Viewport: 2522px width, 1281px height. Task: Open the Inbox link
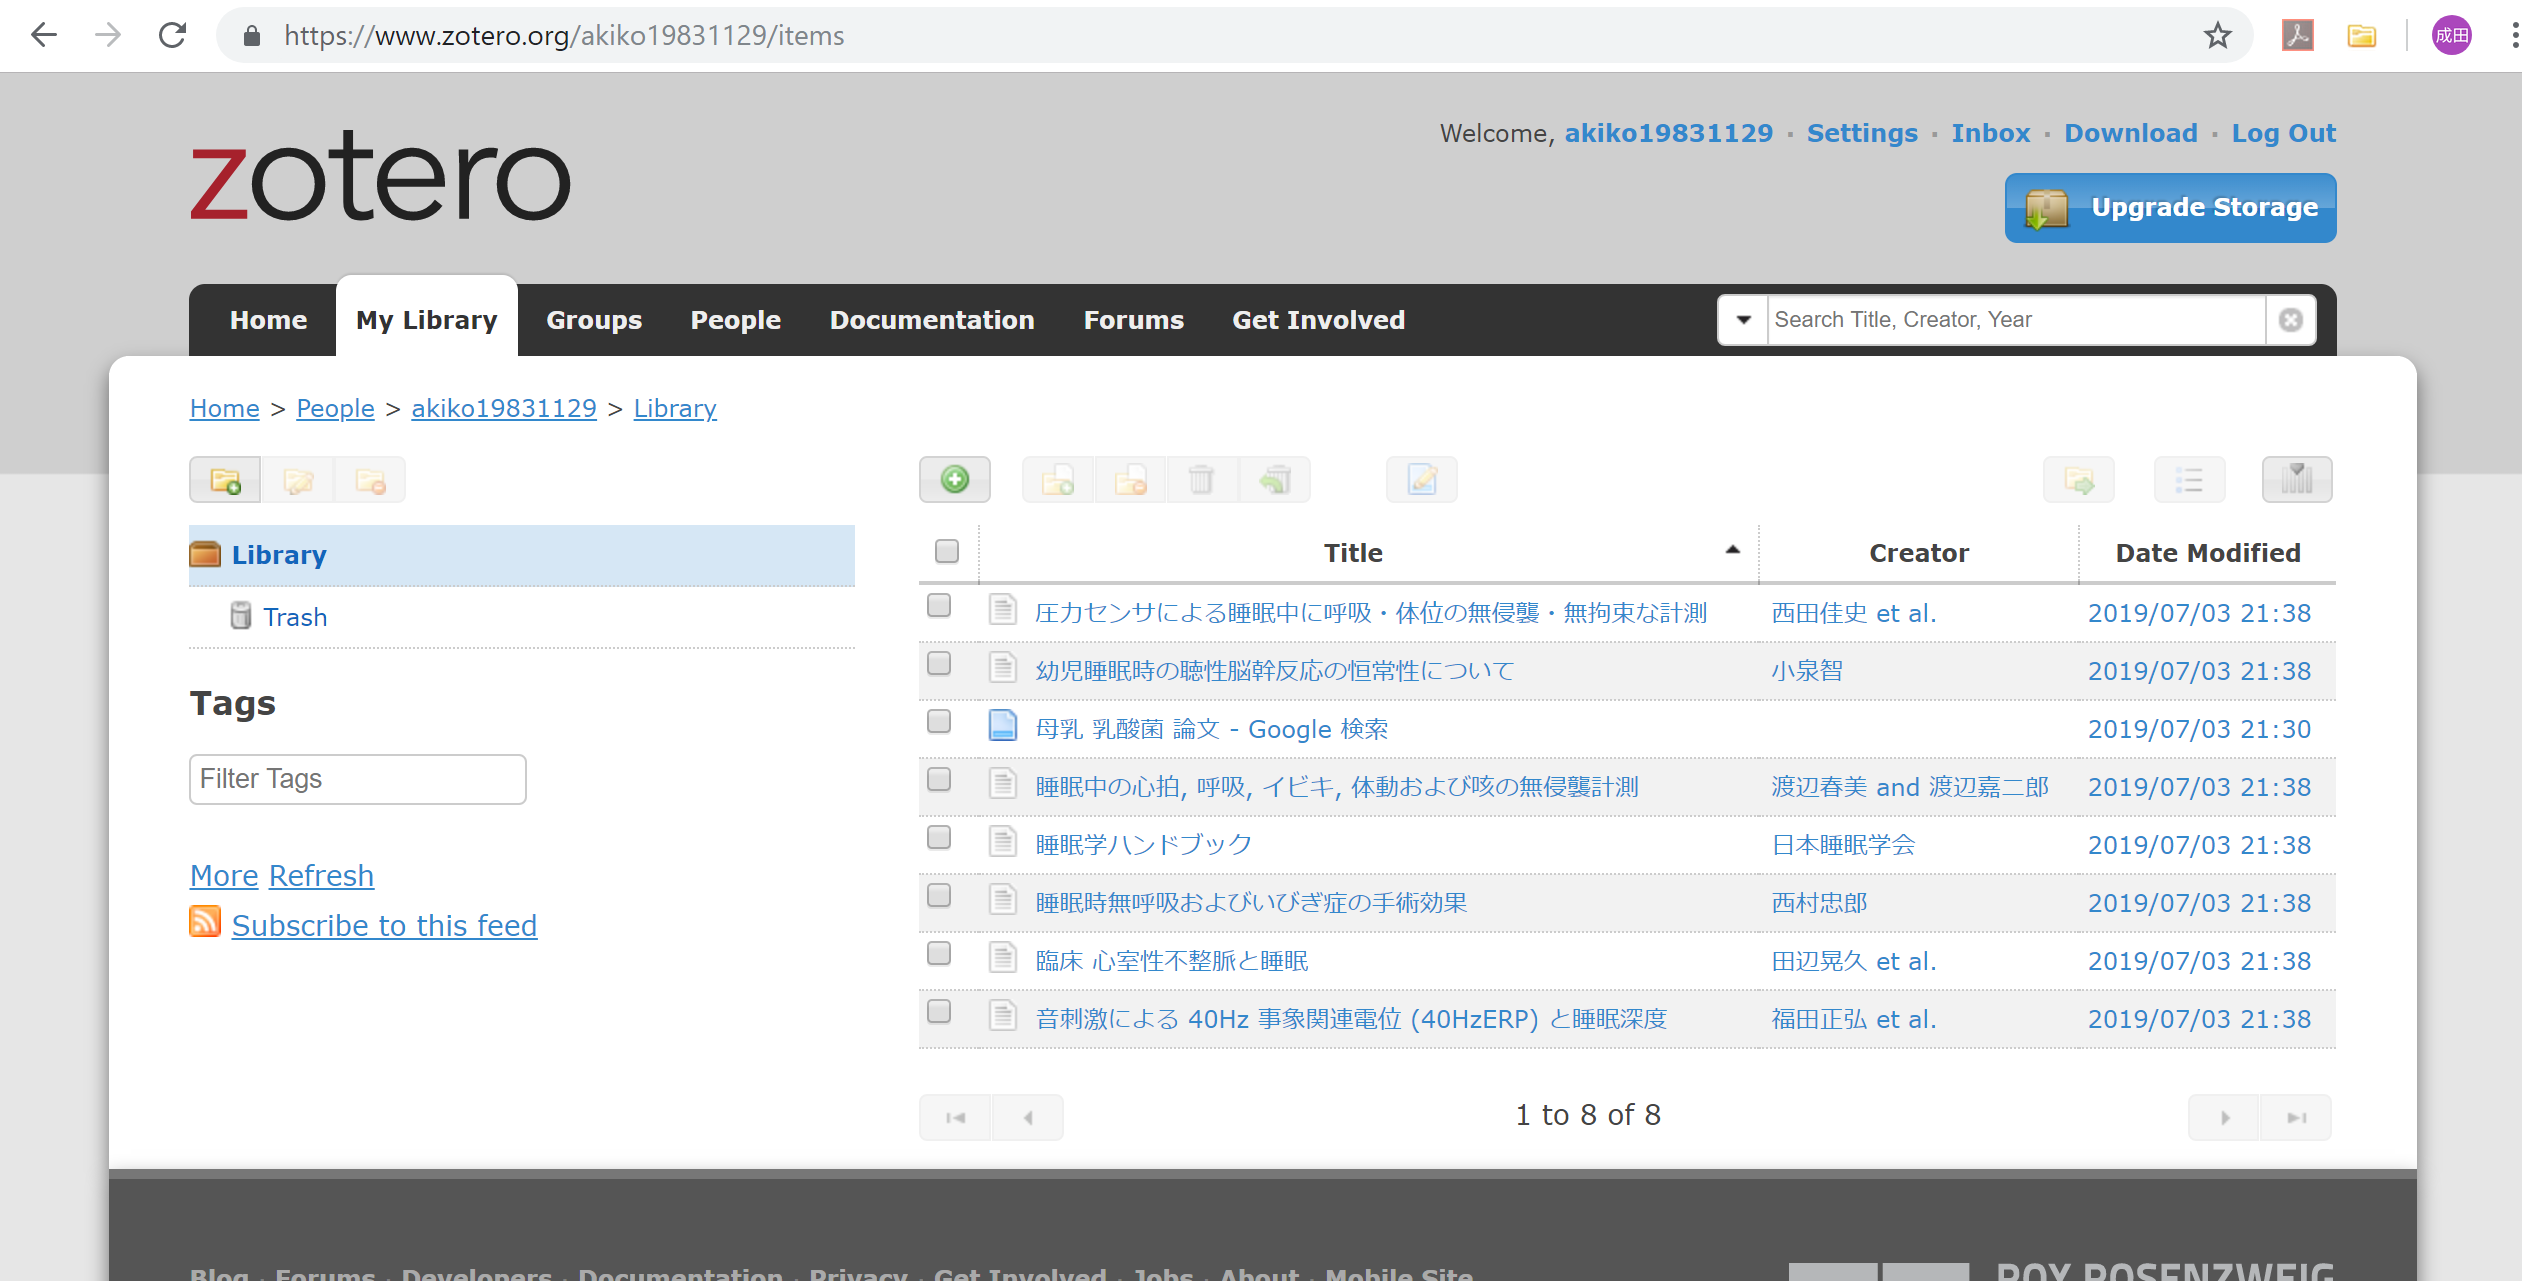[1990, 133]
